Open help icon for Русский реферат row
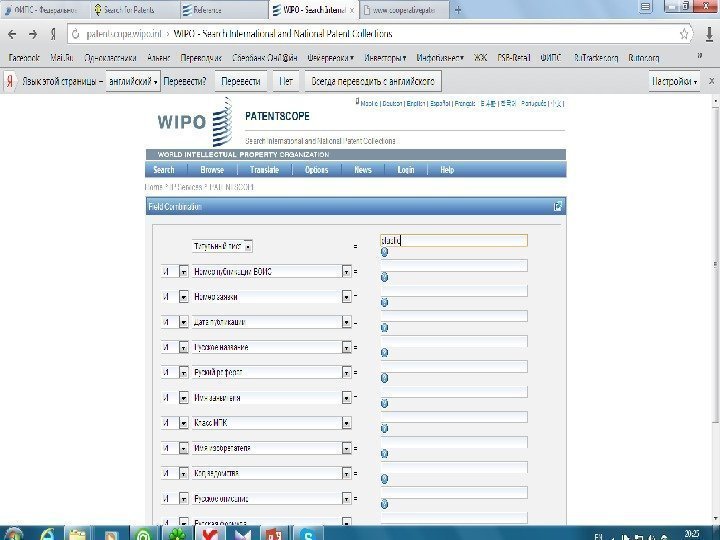 tap(384, 378)
